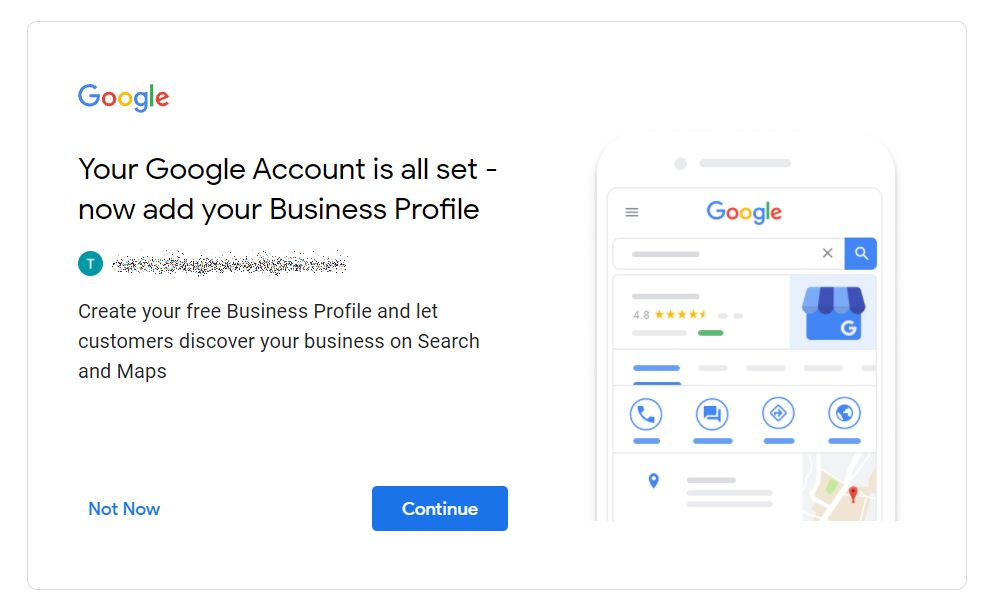992x610 pixels.
Task: Clear the search field using the X
Action: (x=827, y=253)
